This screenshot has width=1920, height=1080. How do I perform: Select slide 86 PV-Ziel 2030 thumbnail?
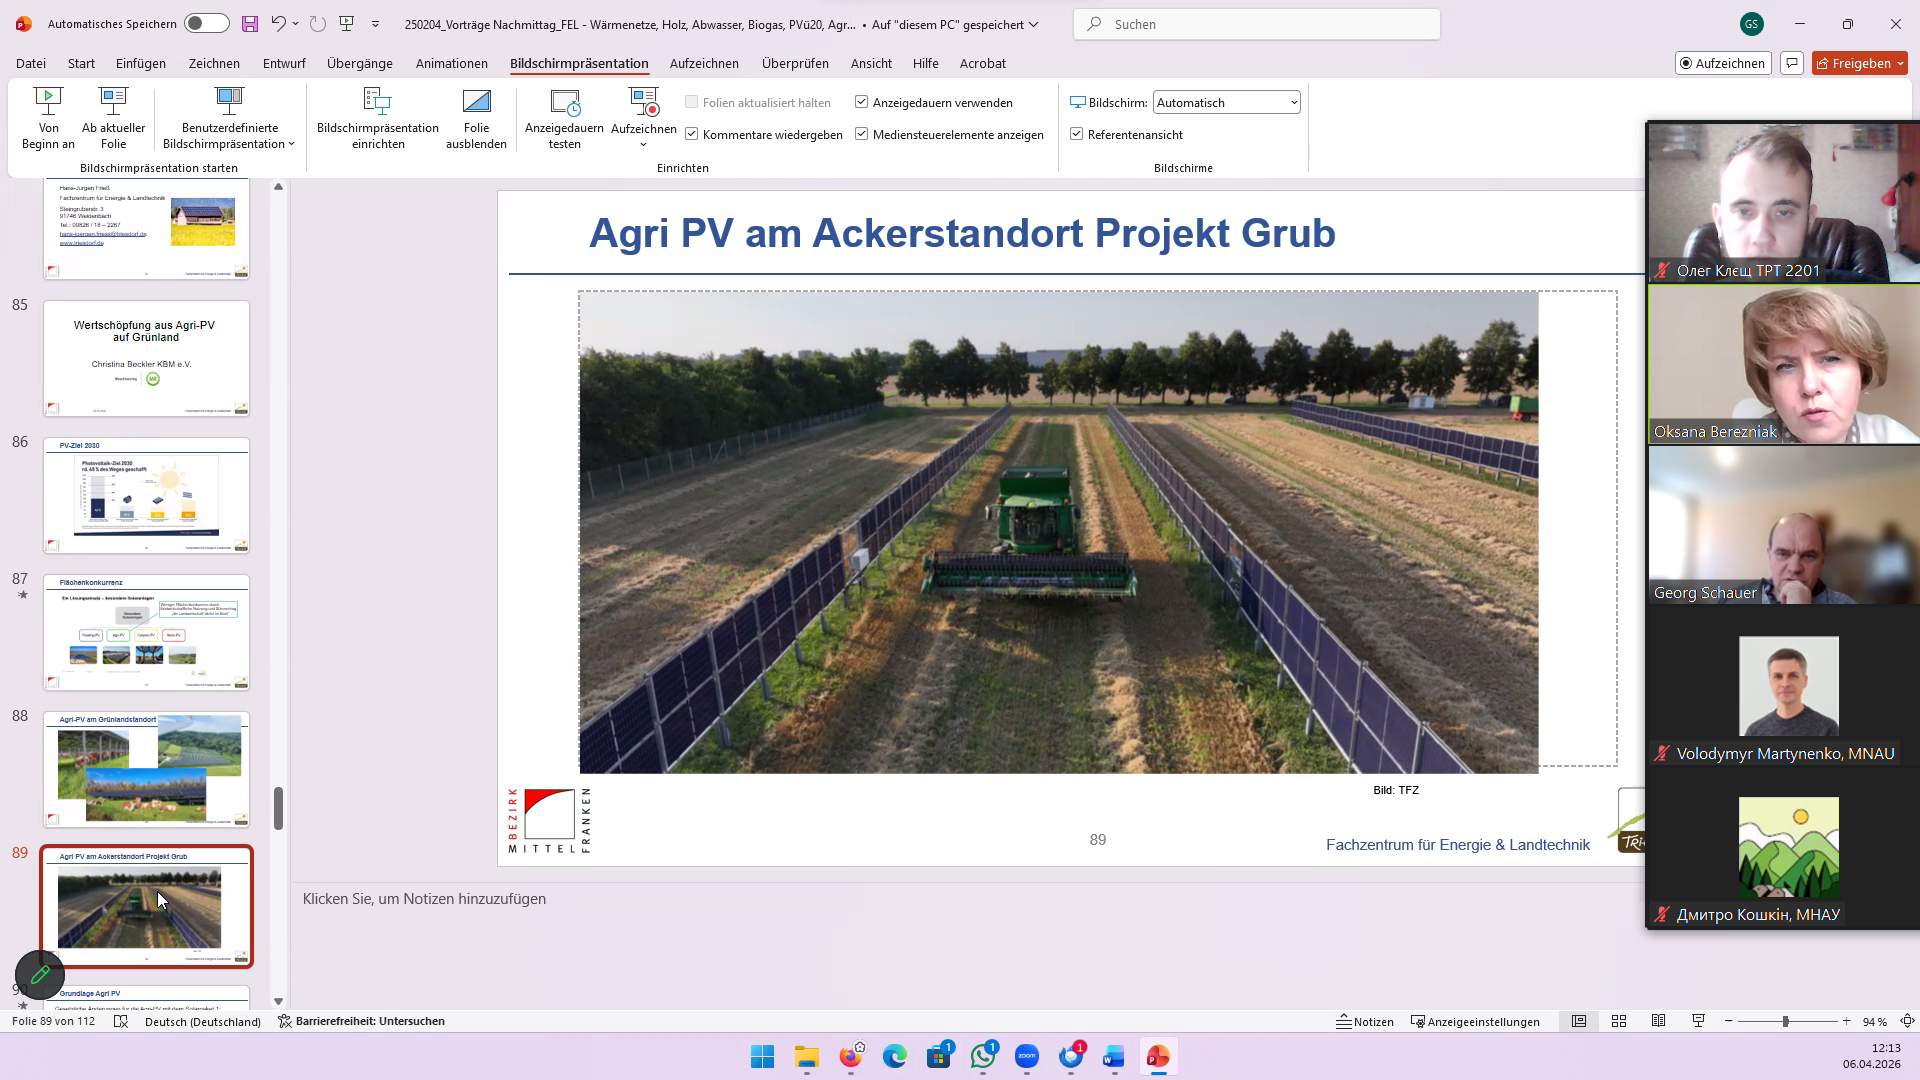coord(146,495)
